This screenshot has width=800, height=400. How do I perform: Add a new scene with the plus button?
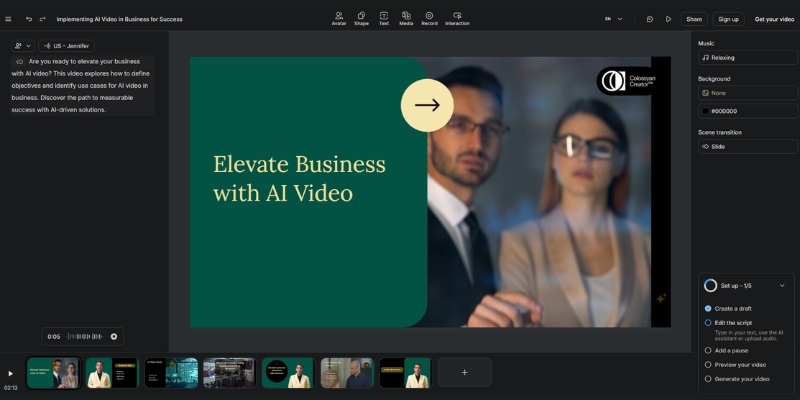464,372
